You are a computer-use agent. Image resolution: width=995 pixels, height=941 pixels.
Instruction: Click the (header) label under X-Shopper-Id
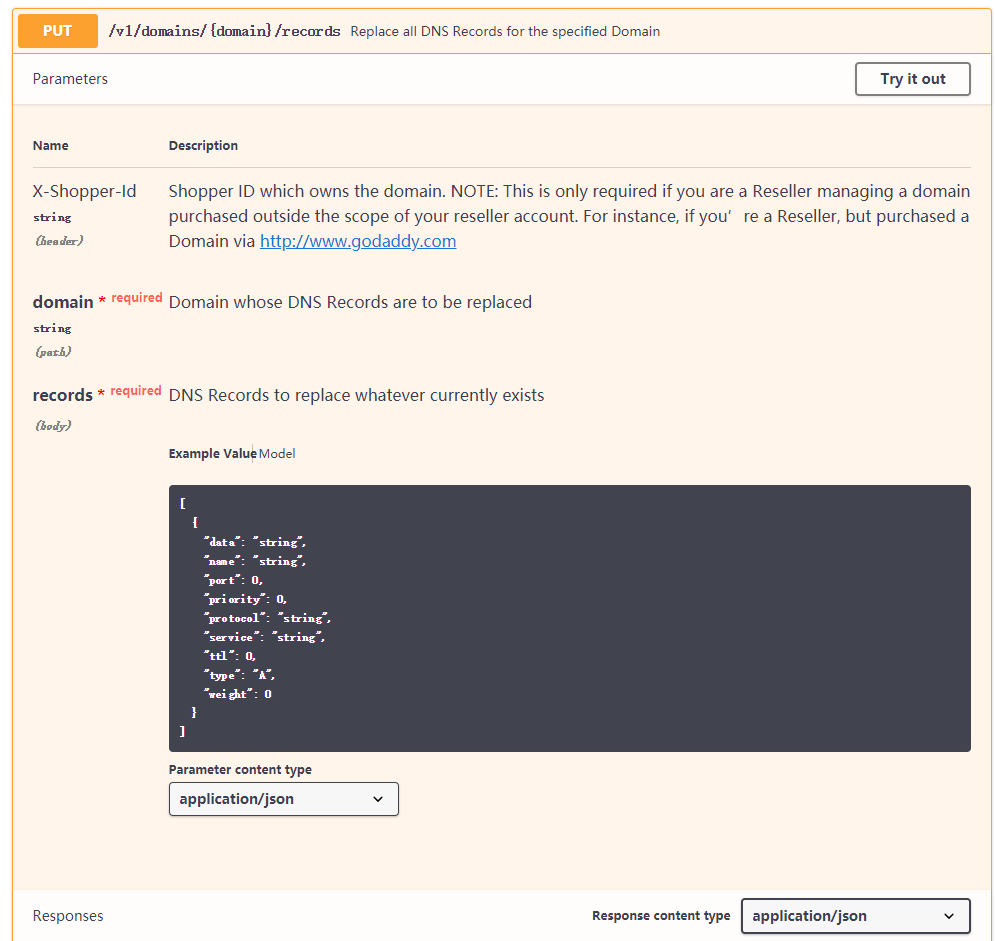pyautogui.click(x=59, y=240)
